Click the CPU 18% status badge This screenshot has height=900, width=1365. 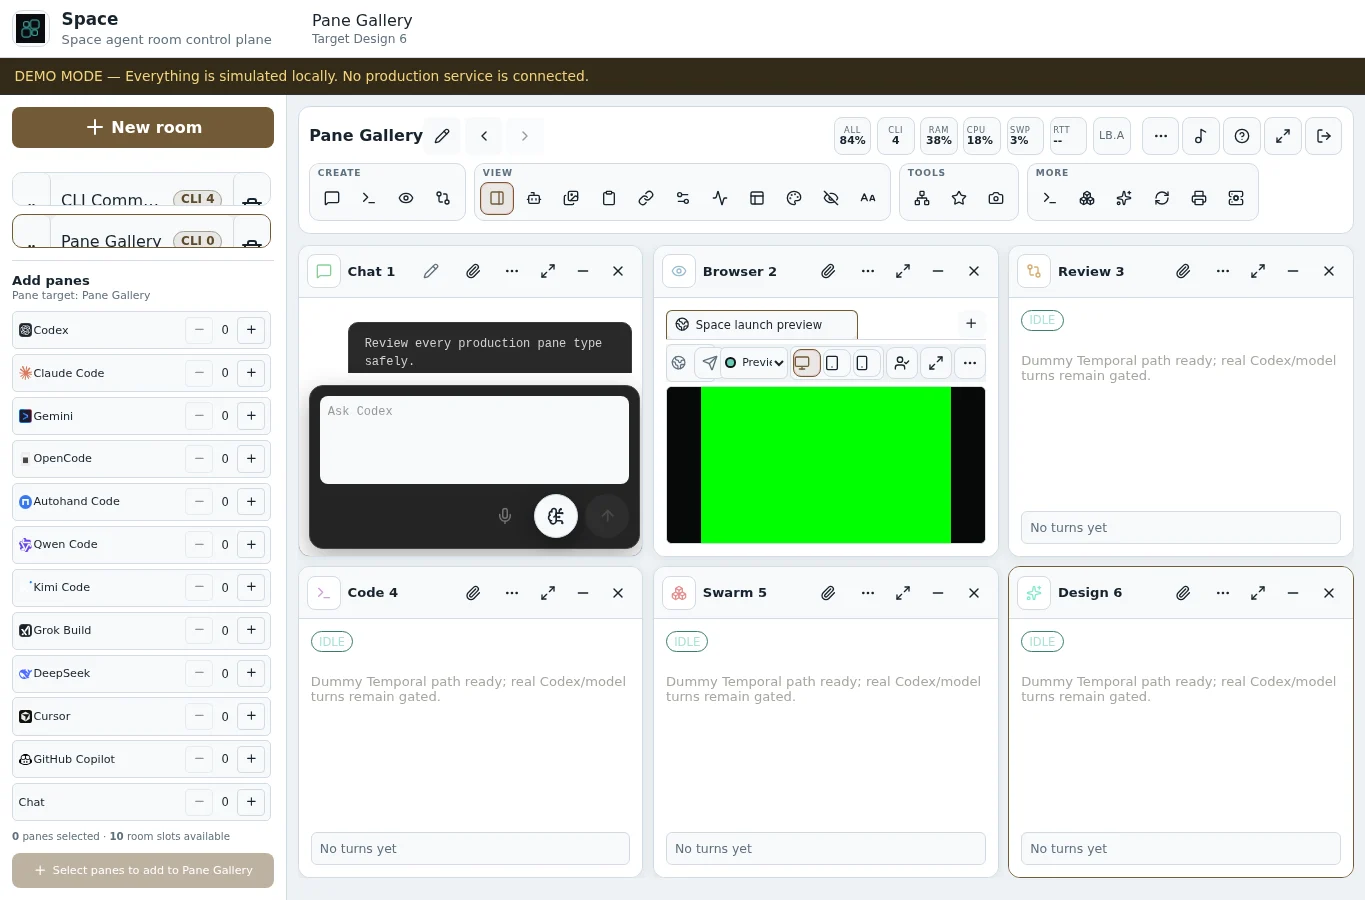[980, 136]
